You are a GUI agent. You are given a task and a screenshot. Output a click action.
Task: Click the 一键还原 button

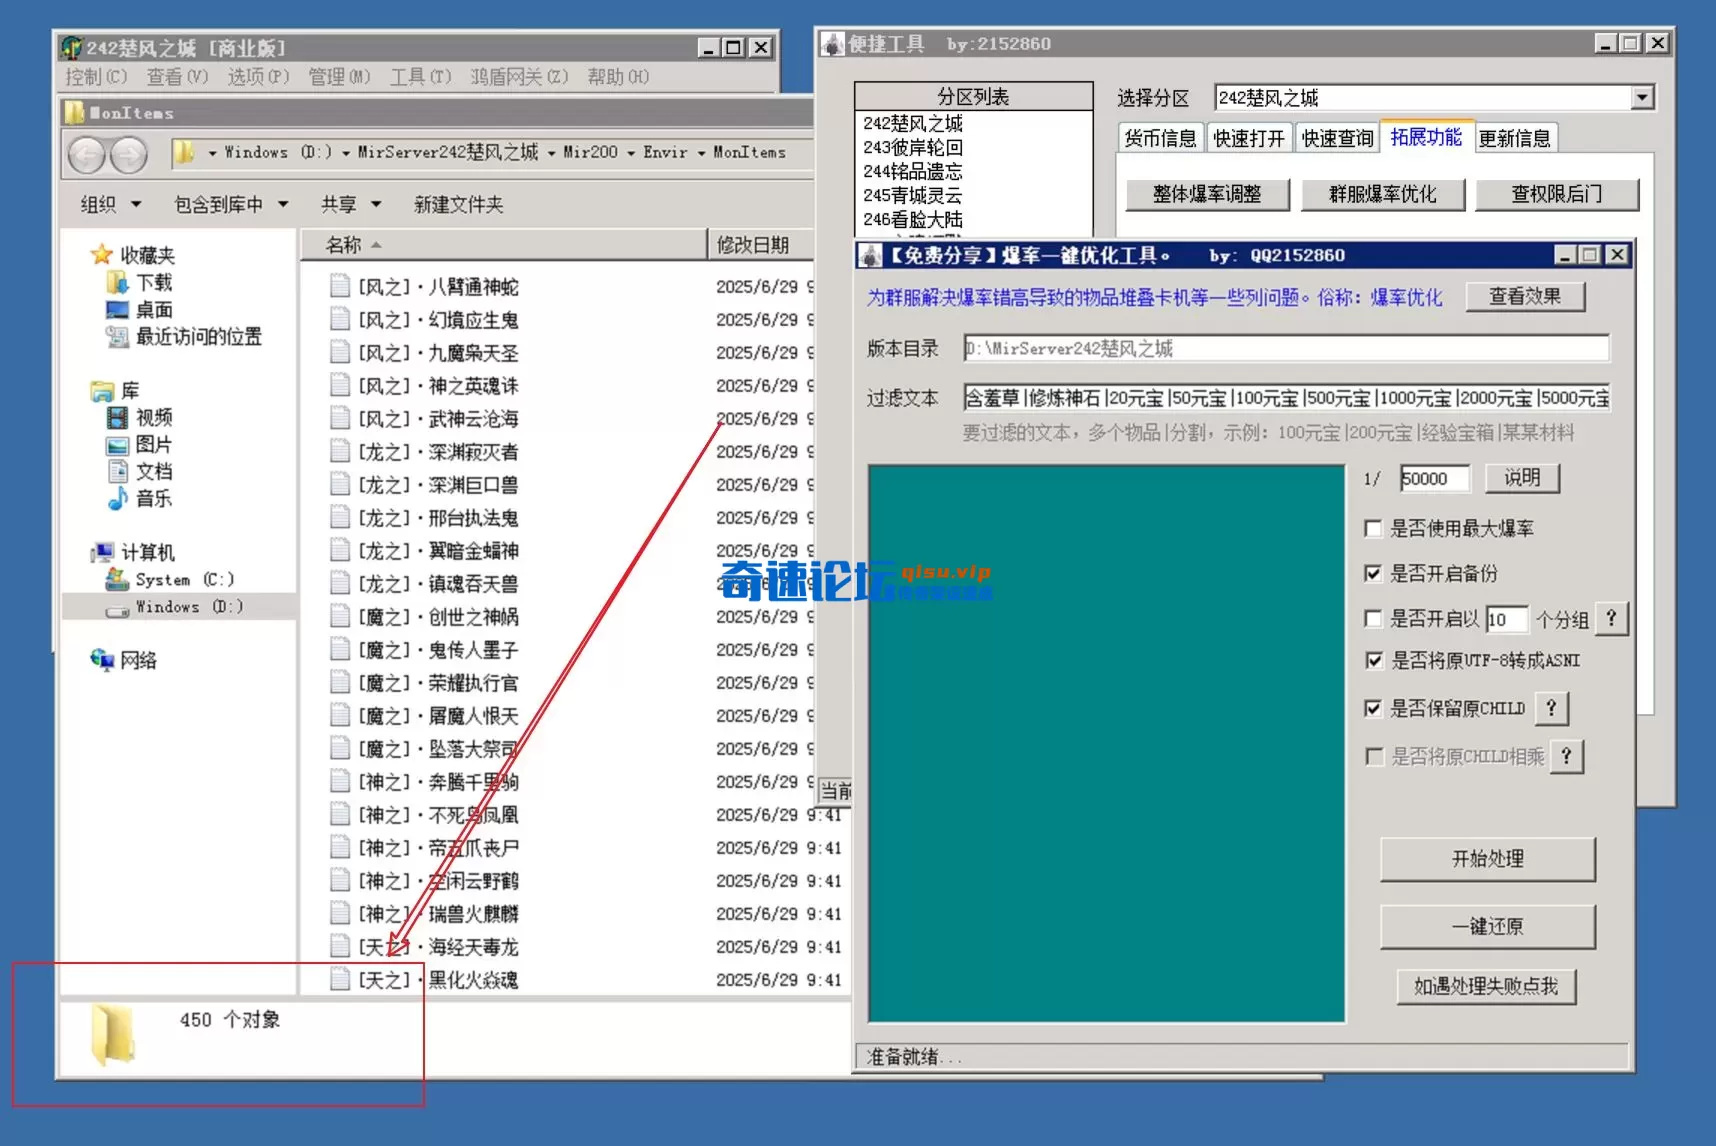tap(1487, 926)
